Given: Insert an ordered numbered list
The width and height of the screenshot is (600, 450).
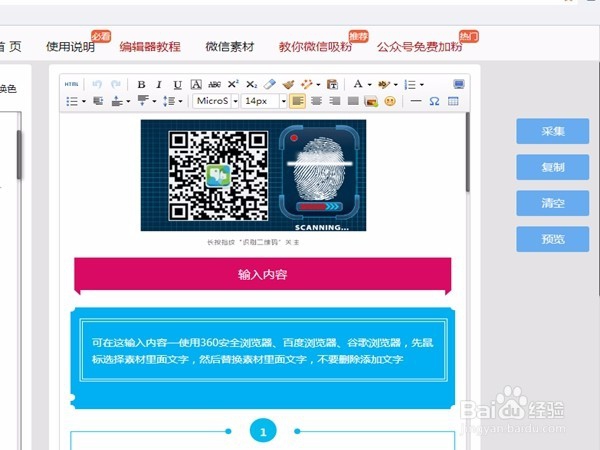Looking at the screenshot, I should click(x=410, y=85).
